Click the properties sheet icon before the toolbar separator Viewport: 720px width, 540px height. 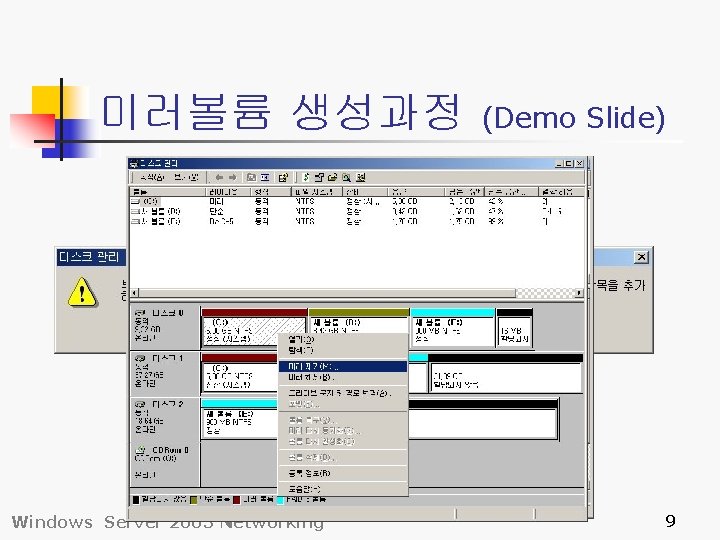pos(283,177)
